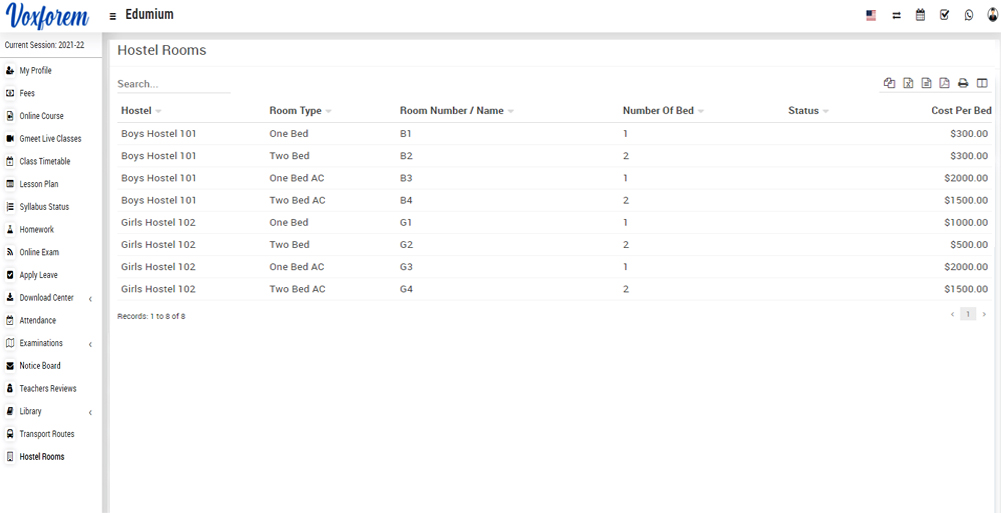Toggle column visibility selector

click(x=982, y=84)
